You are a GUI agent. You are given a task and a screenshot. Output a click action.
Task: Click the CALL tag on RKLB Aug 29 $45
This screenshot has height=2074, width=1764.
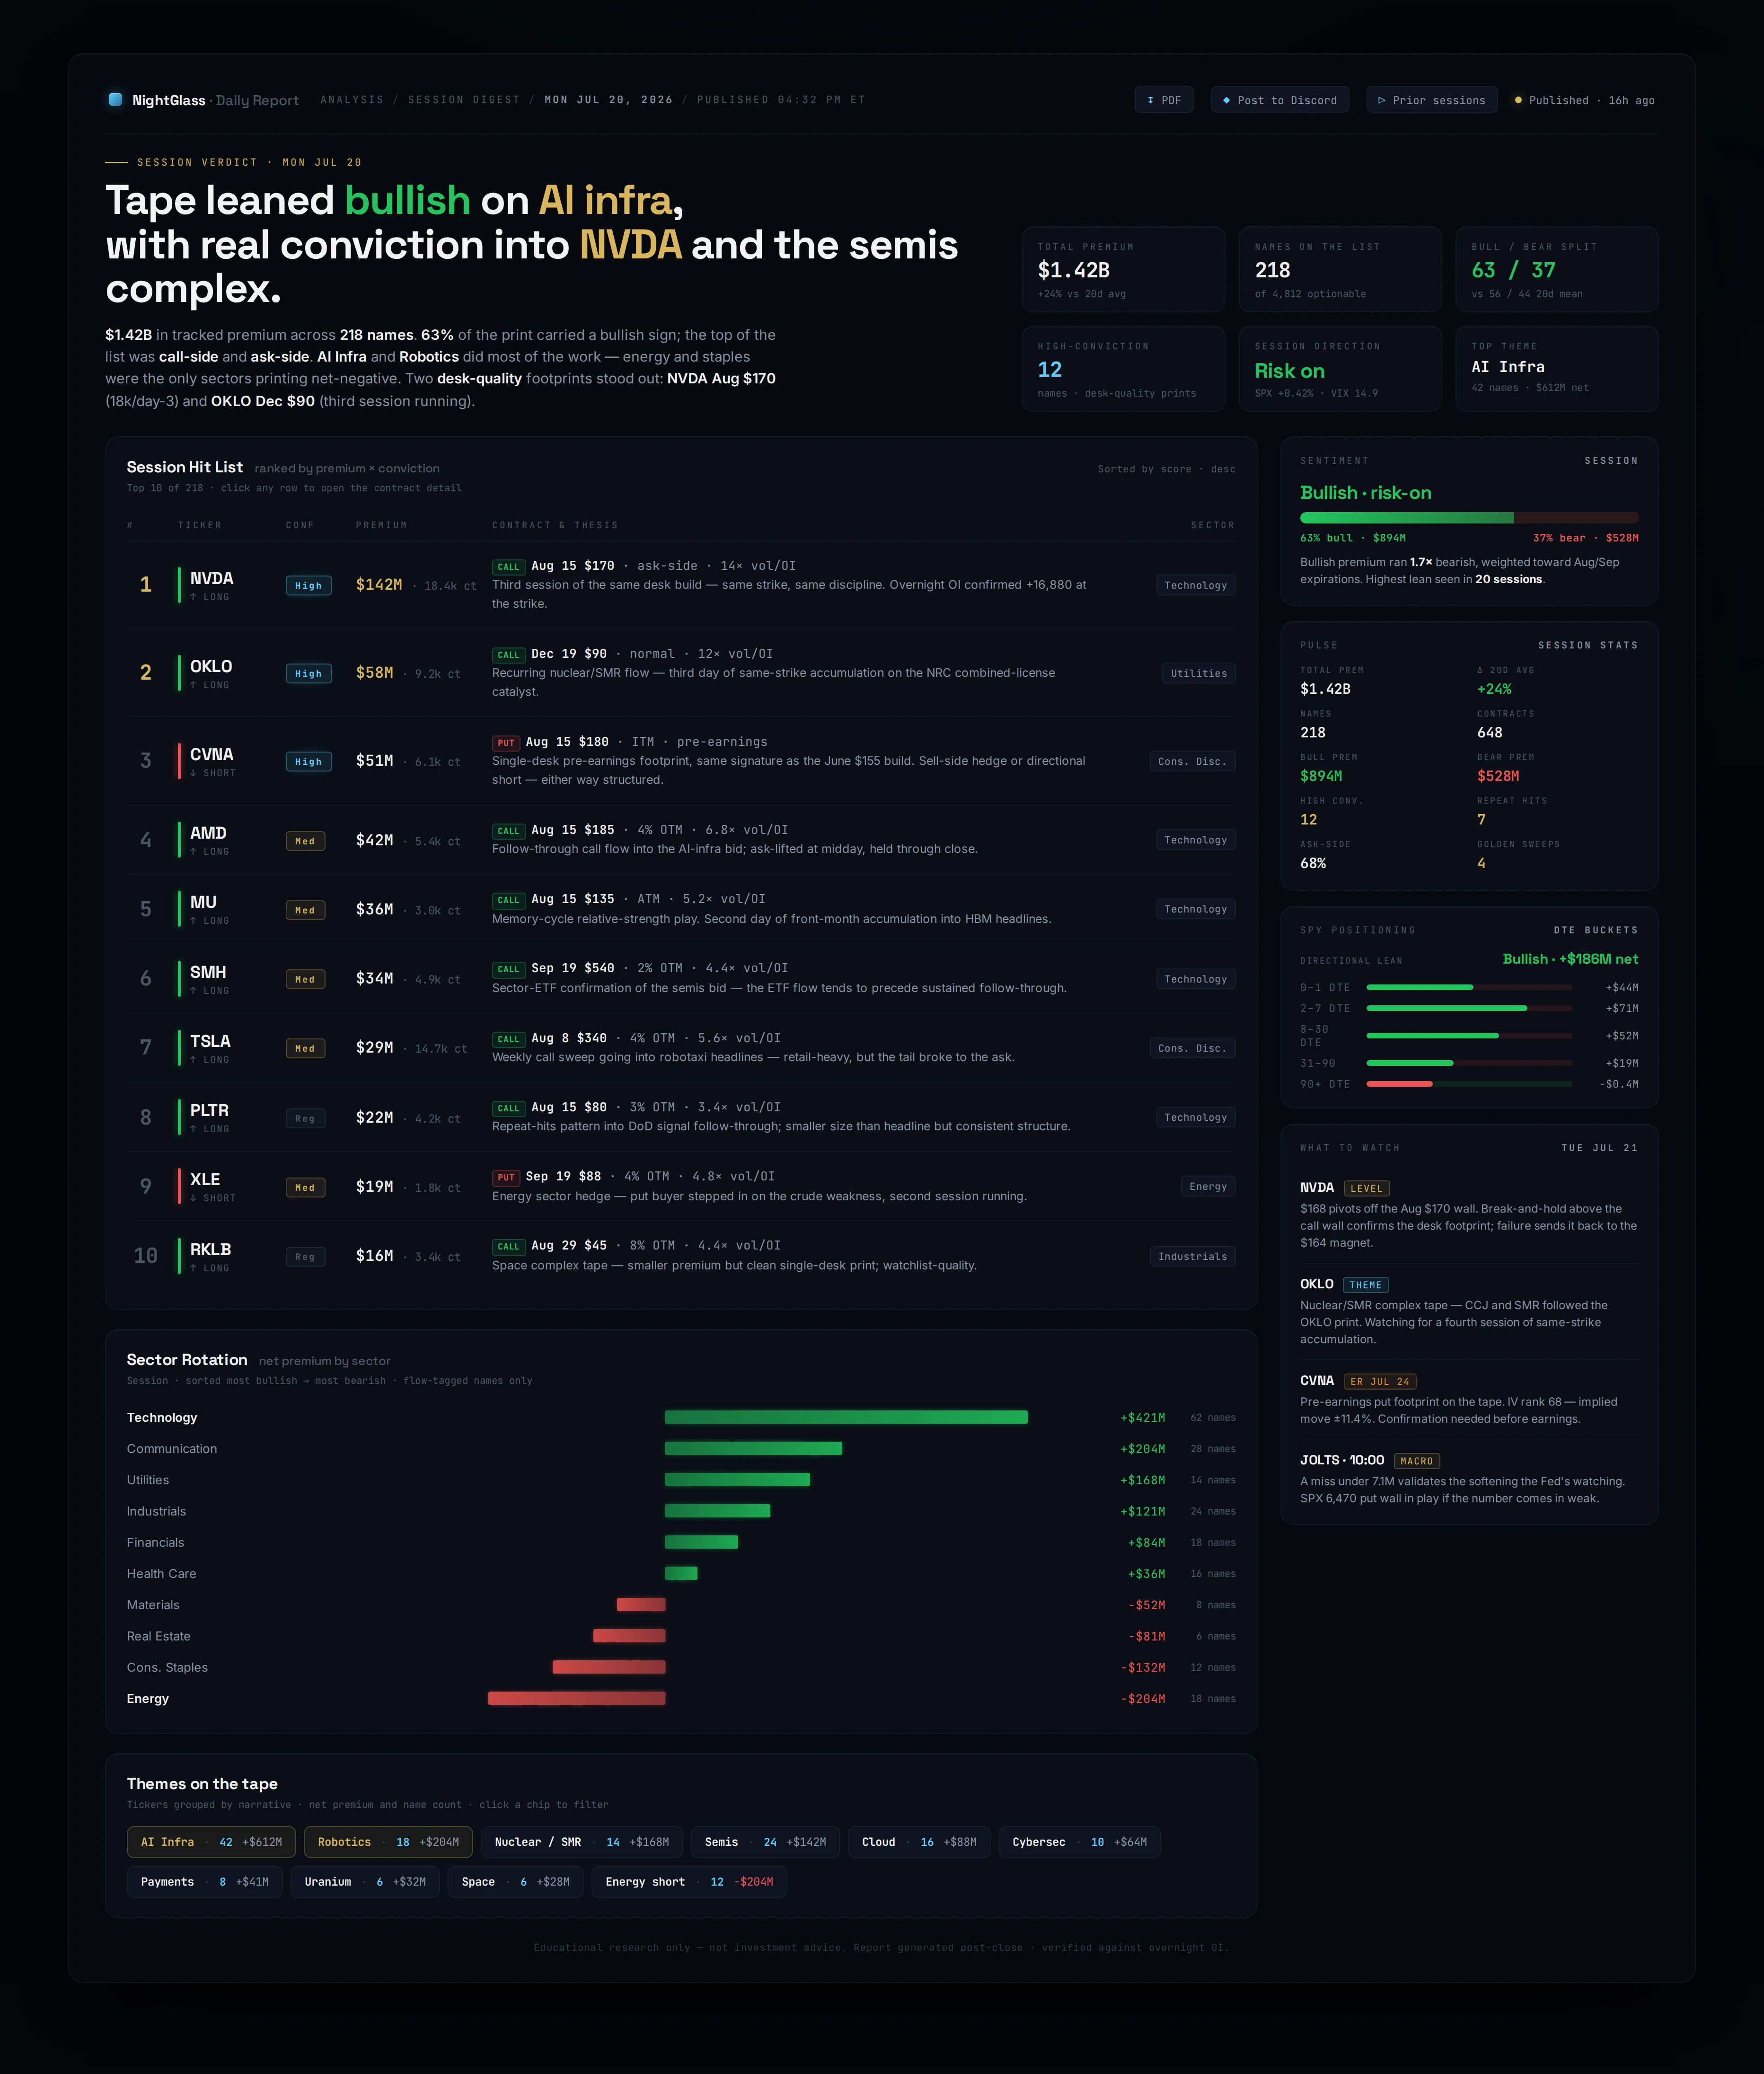tap(508, 1246)
